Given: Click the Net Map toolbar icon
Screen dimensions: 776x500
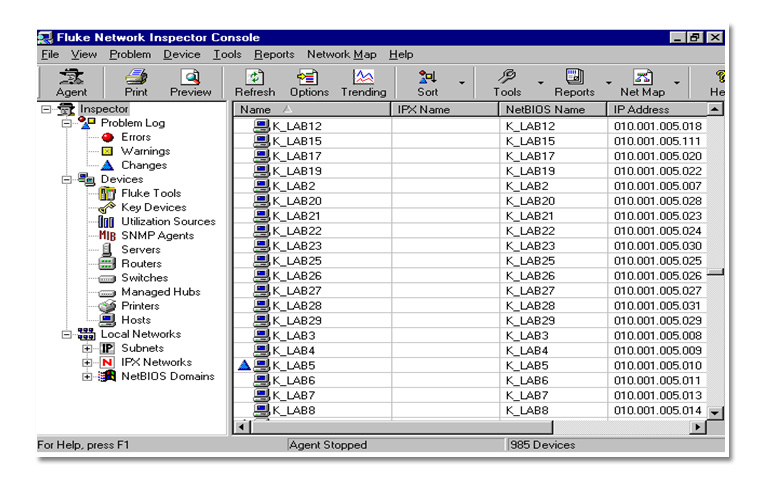Looking at the screenshot, I should [642, 82].
